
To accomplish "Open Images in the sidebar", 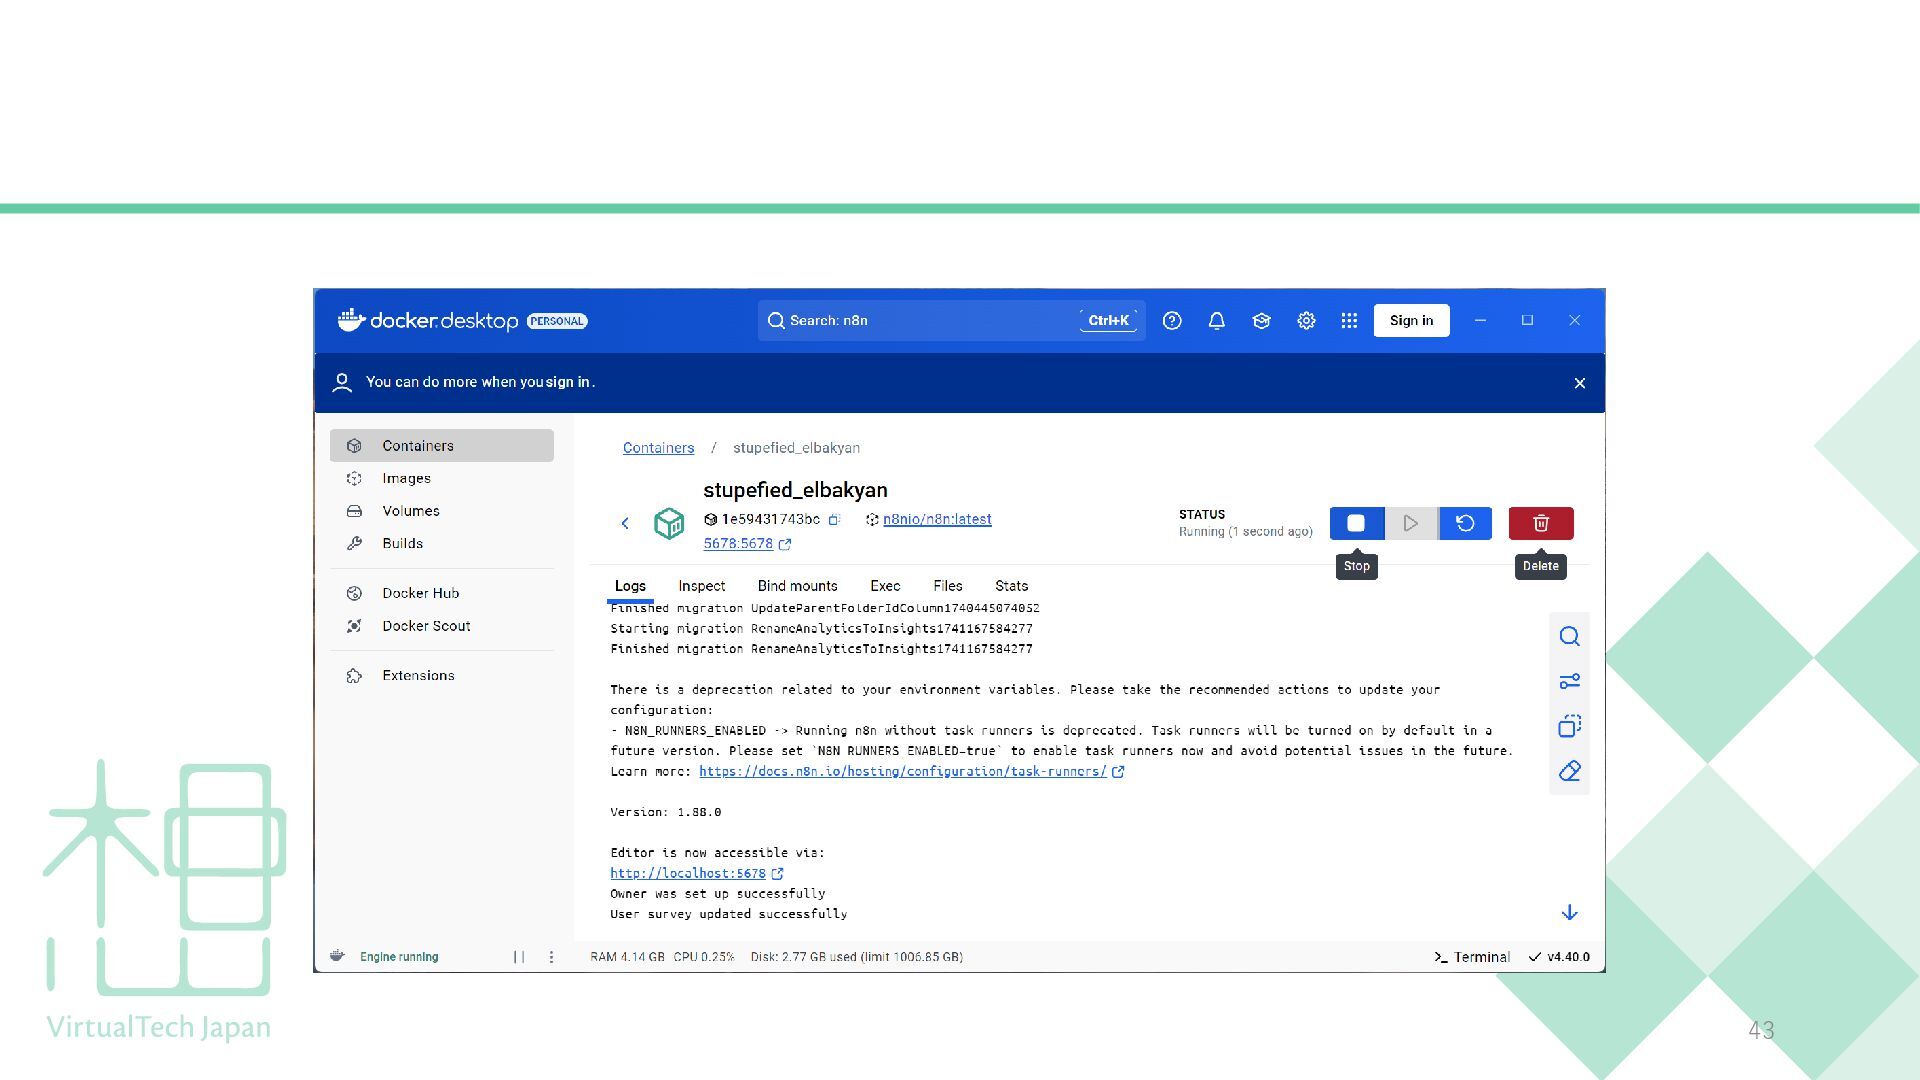I will pos(406,479).
